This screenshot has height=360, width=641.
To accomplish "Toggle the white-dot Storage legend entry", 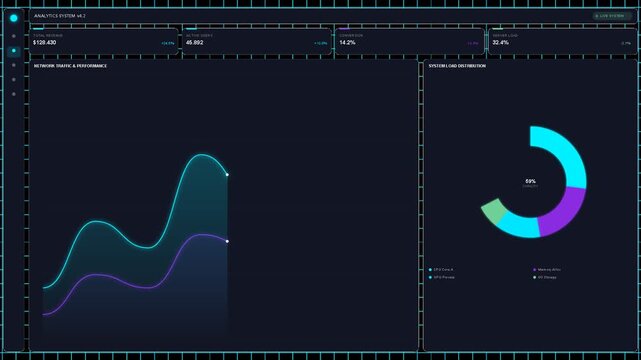I will pos(545,277).
